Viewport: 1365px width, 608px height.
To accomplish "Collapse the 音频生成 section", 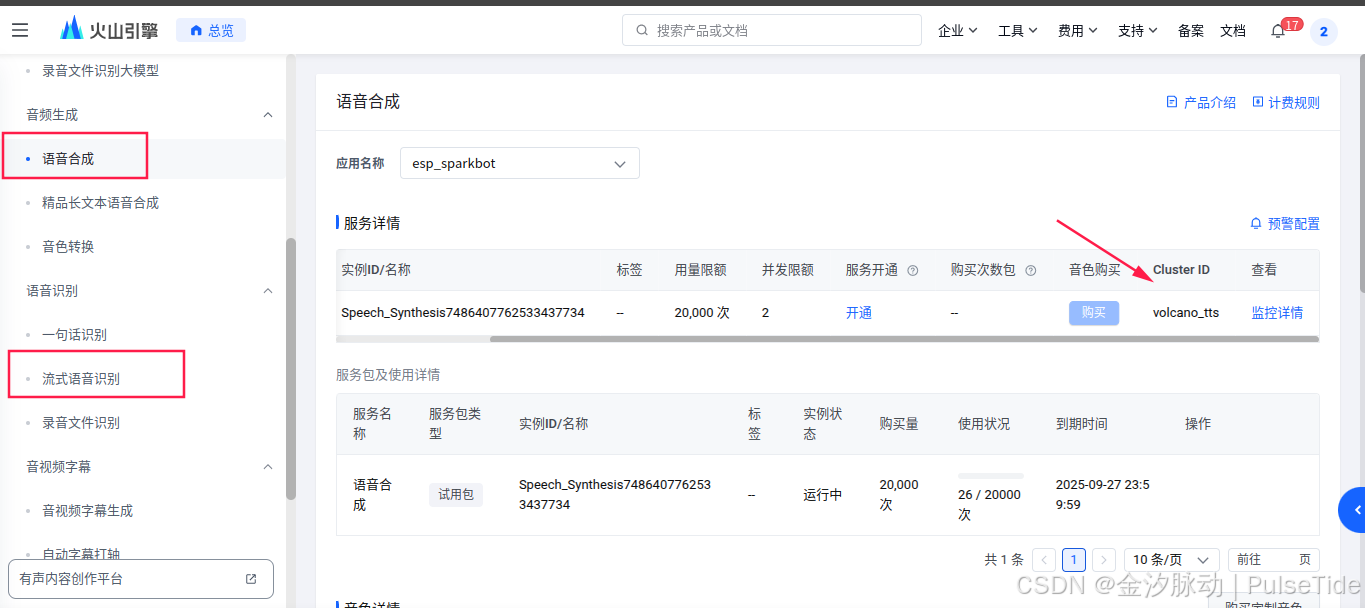I will coord(267,115).
